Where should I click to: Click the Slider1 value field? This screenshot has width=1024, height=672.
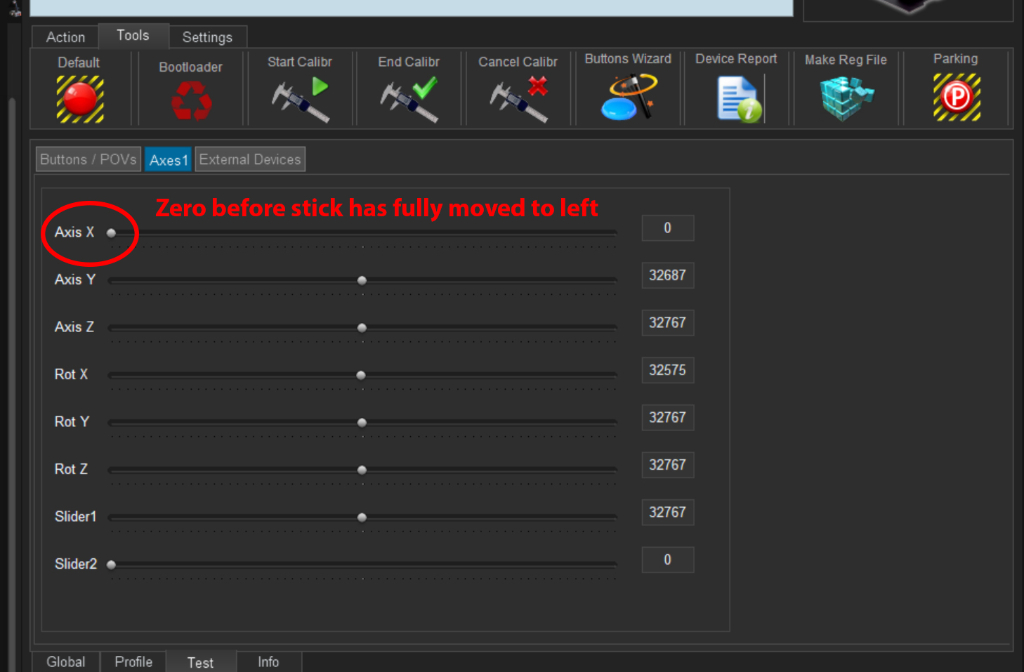click(x=667, y=512)
